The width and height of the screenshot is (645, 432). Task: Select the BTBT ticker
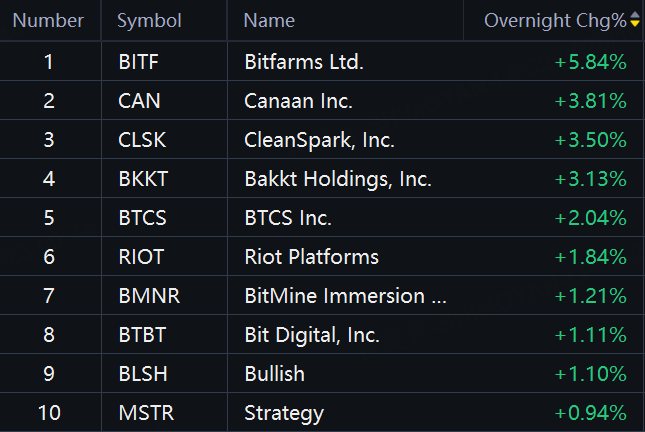[142, 335]
